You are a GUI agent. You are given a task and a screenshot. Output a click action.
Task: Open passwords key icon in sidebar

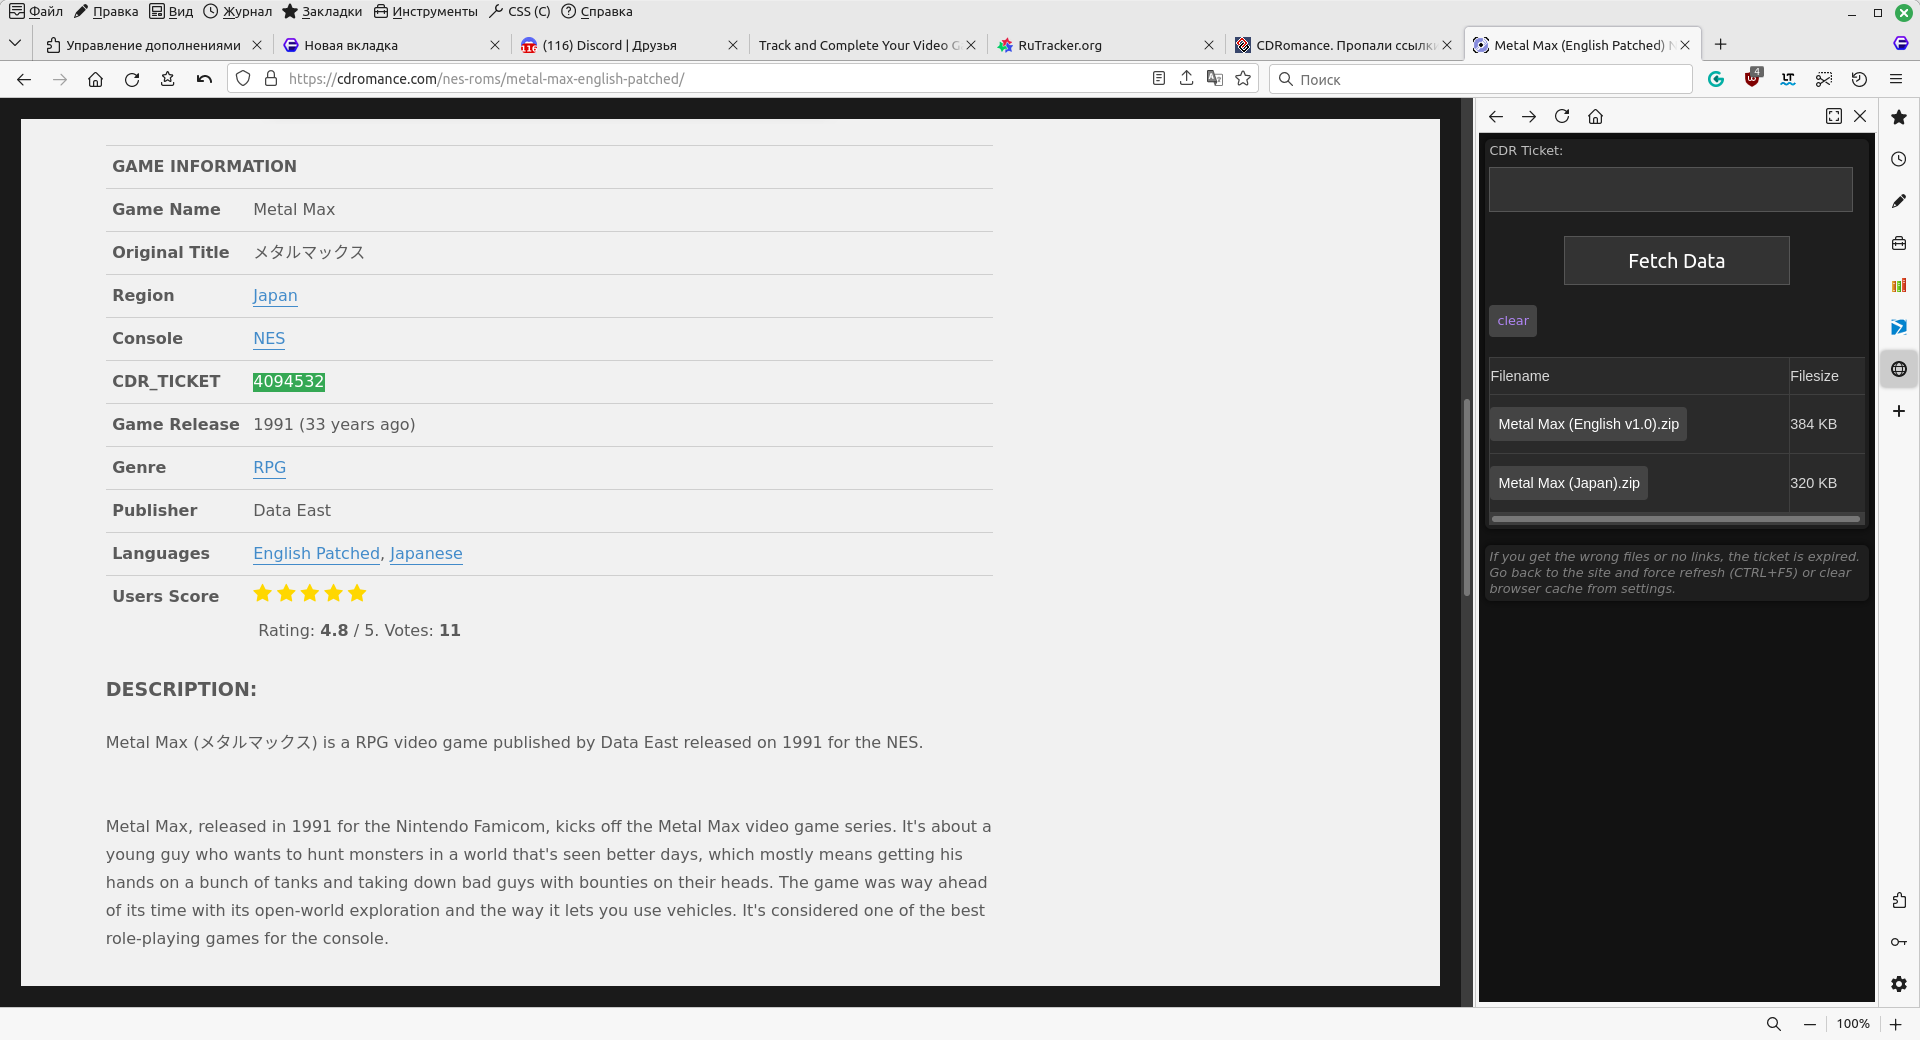(x=1899, y=942)
